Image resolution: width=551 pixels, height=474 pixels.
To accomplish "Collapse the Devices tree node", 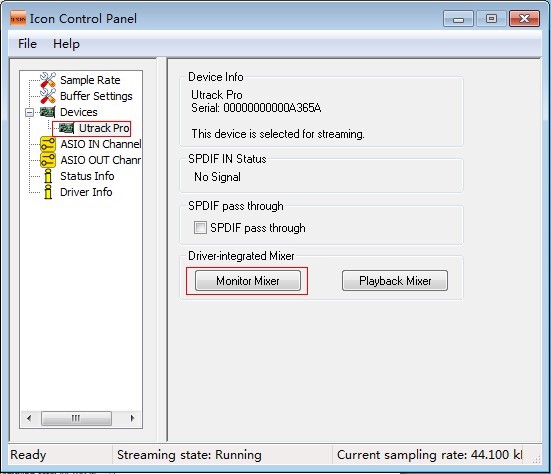I will [x=30, y=112].
